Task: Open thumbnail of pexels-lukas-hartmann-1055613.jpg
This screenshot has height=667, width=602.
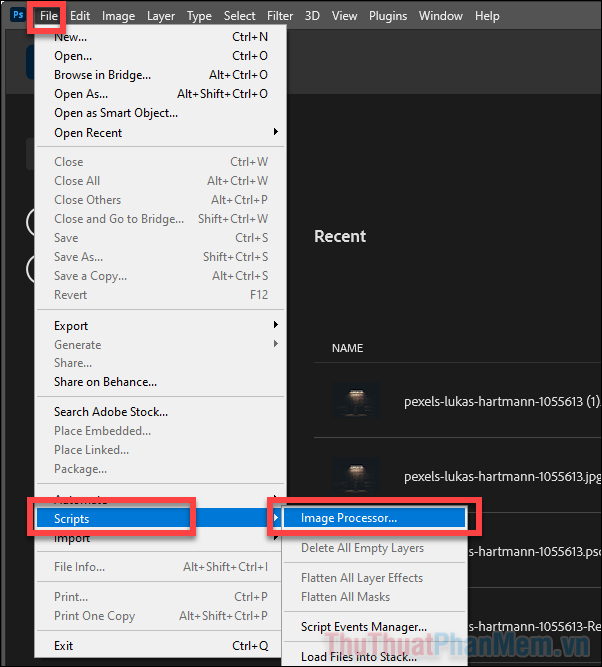Action: click(356, 476)
